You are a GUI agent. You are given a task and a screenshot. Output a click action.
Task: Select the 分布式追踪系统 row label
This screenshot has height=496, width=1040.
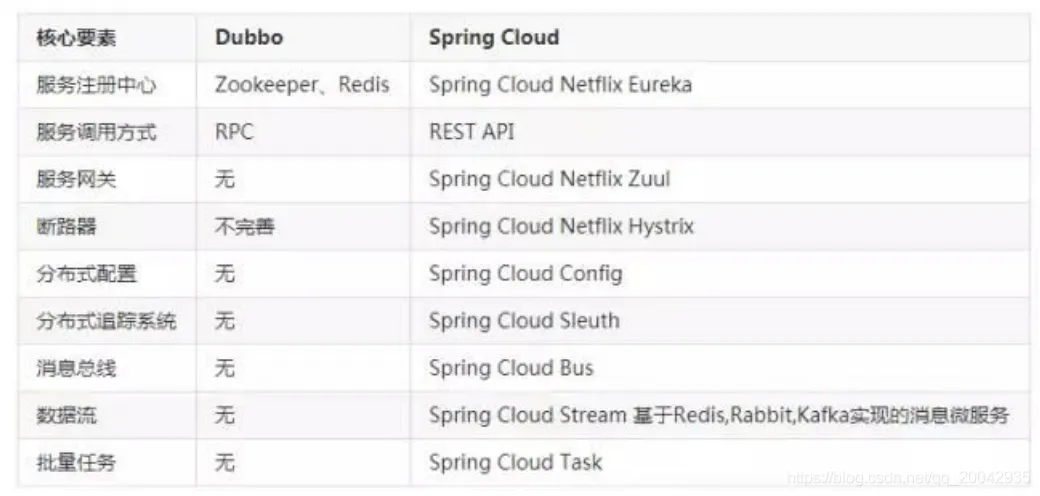[106, 321]
